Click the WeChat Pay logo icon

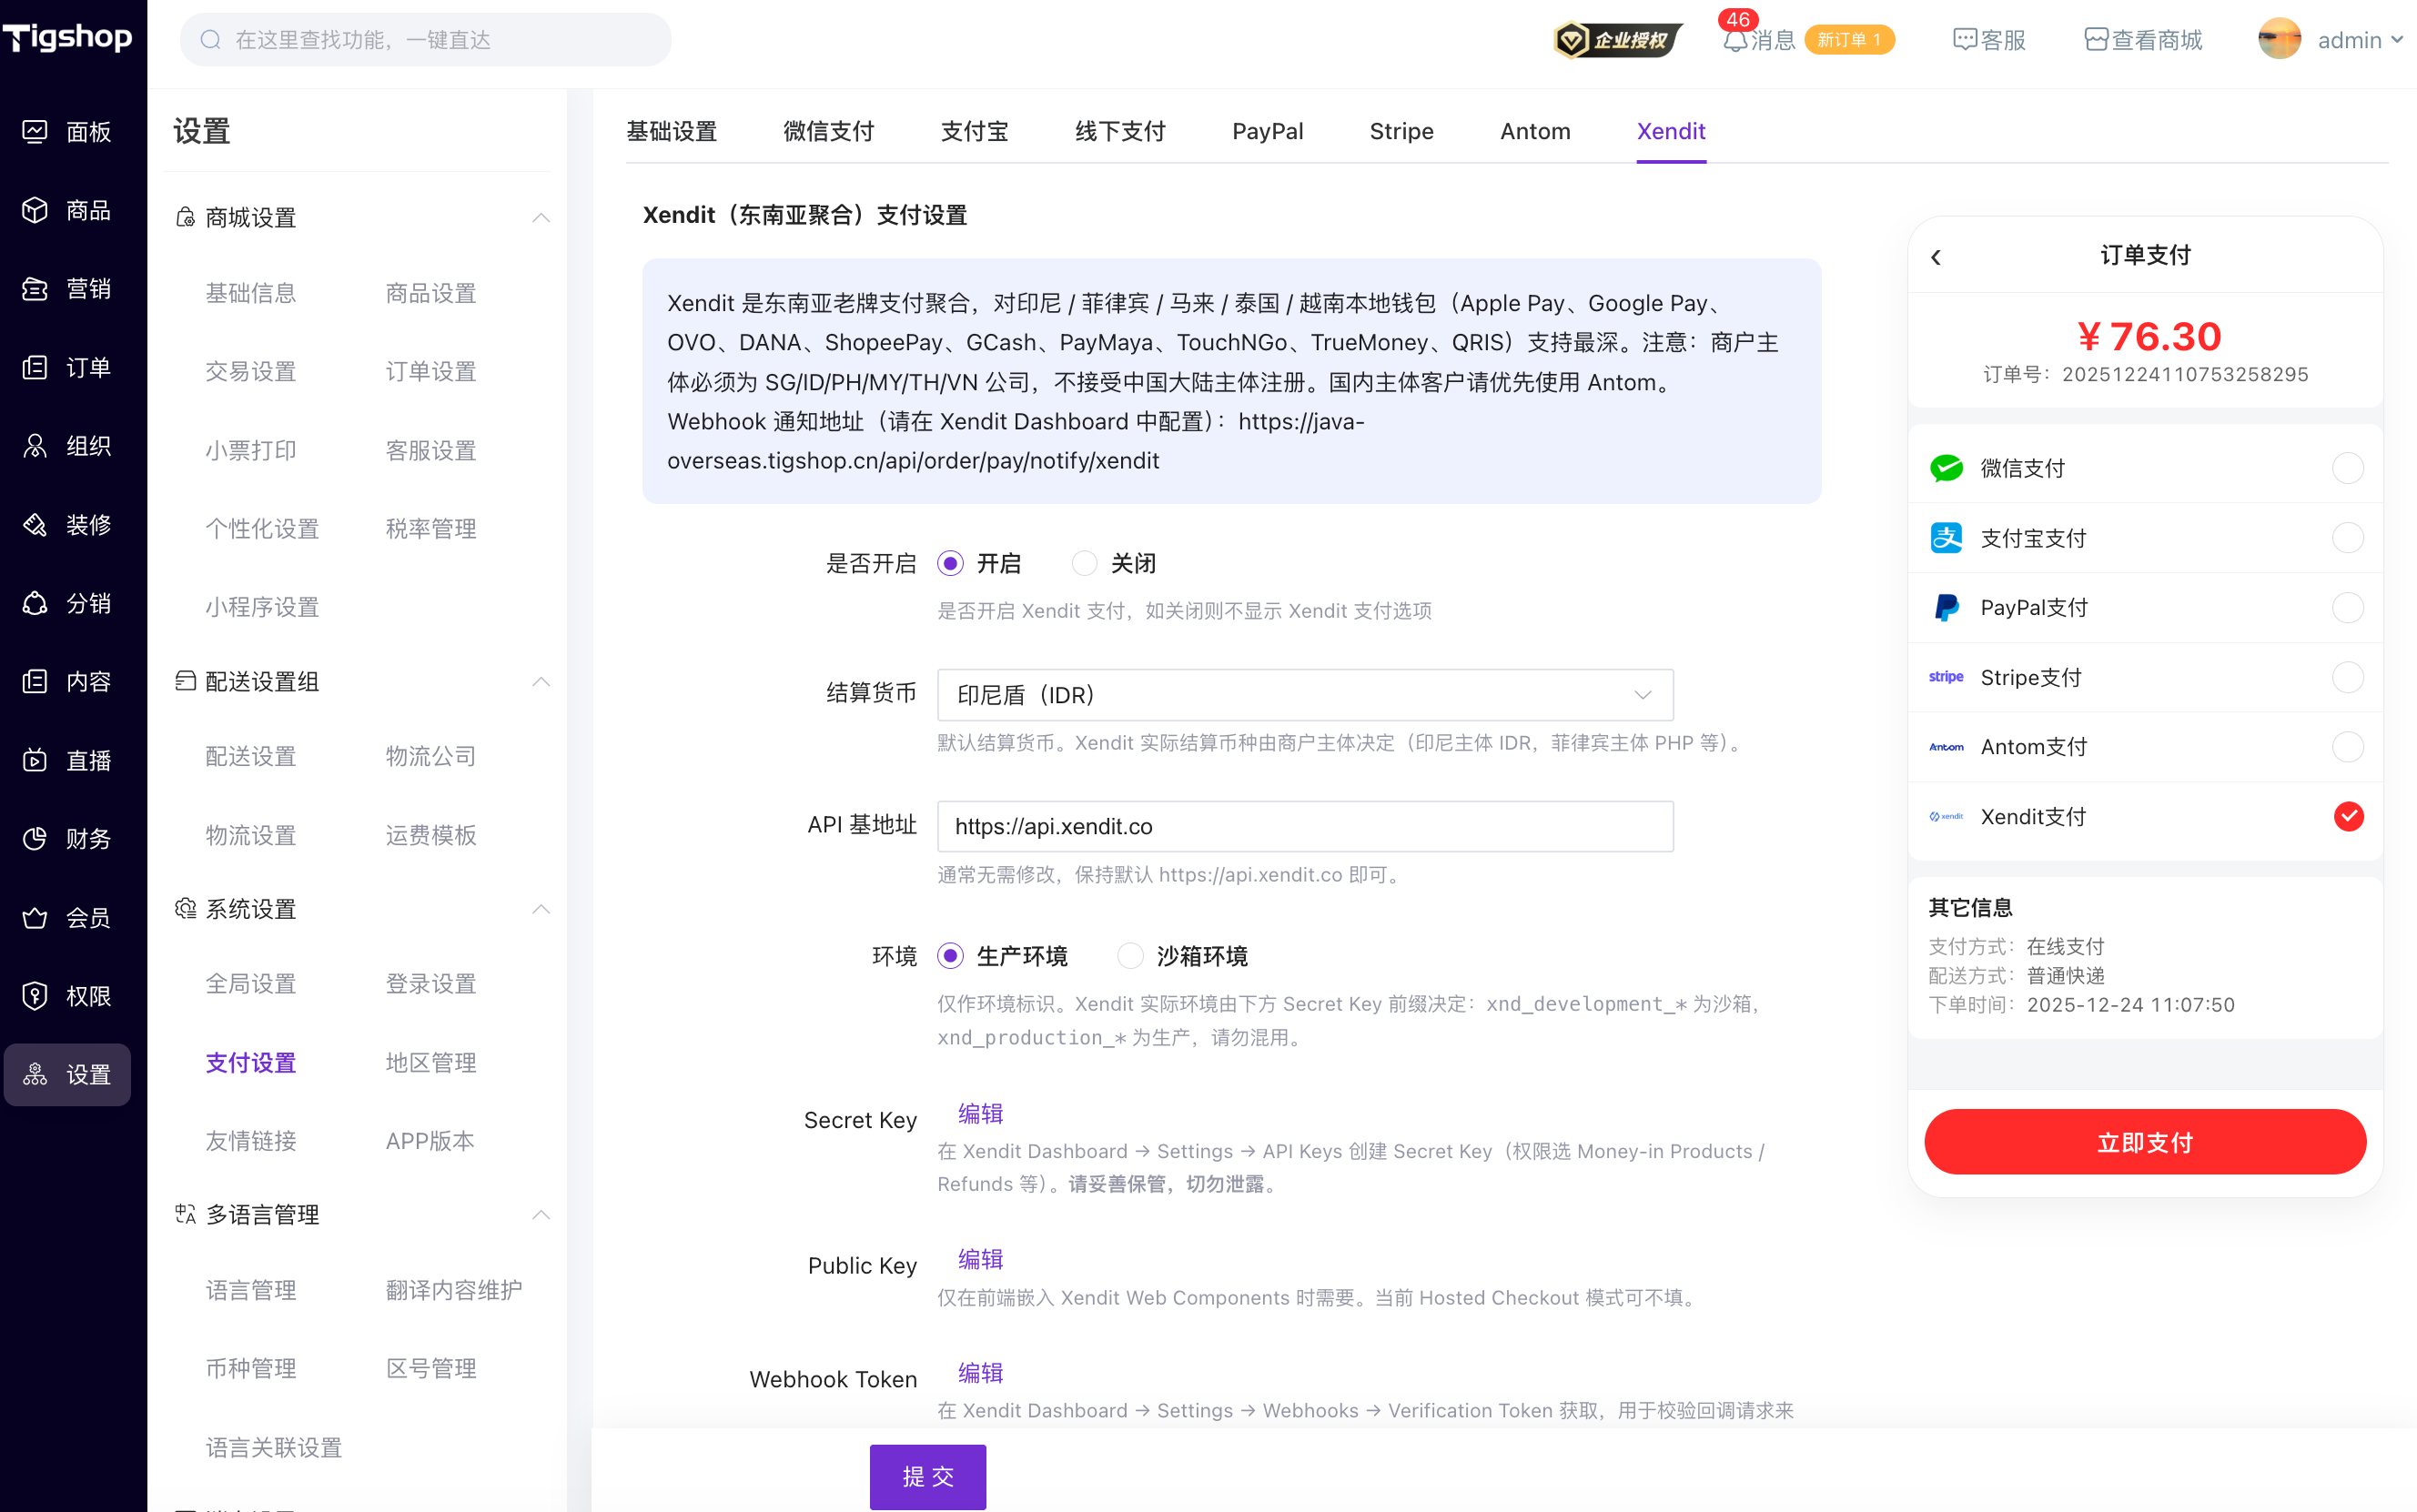pos(1946,468)
